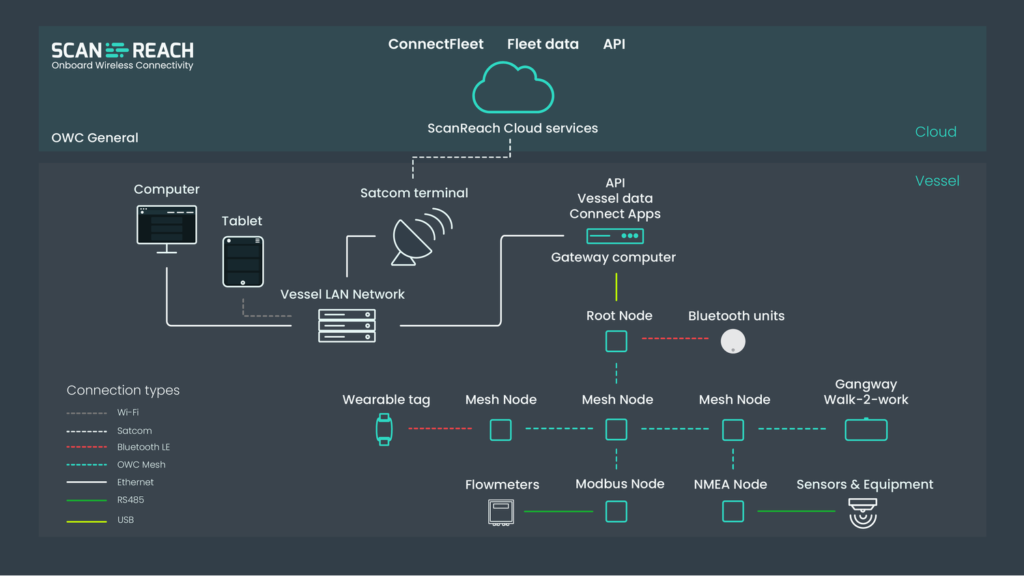Click the Flowmeters device icon

coord(500,513)
